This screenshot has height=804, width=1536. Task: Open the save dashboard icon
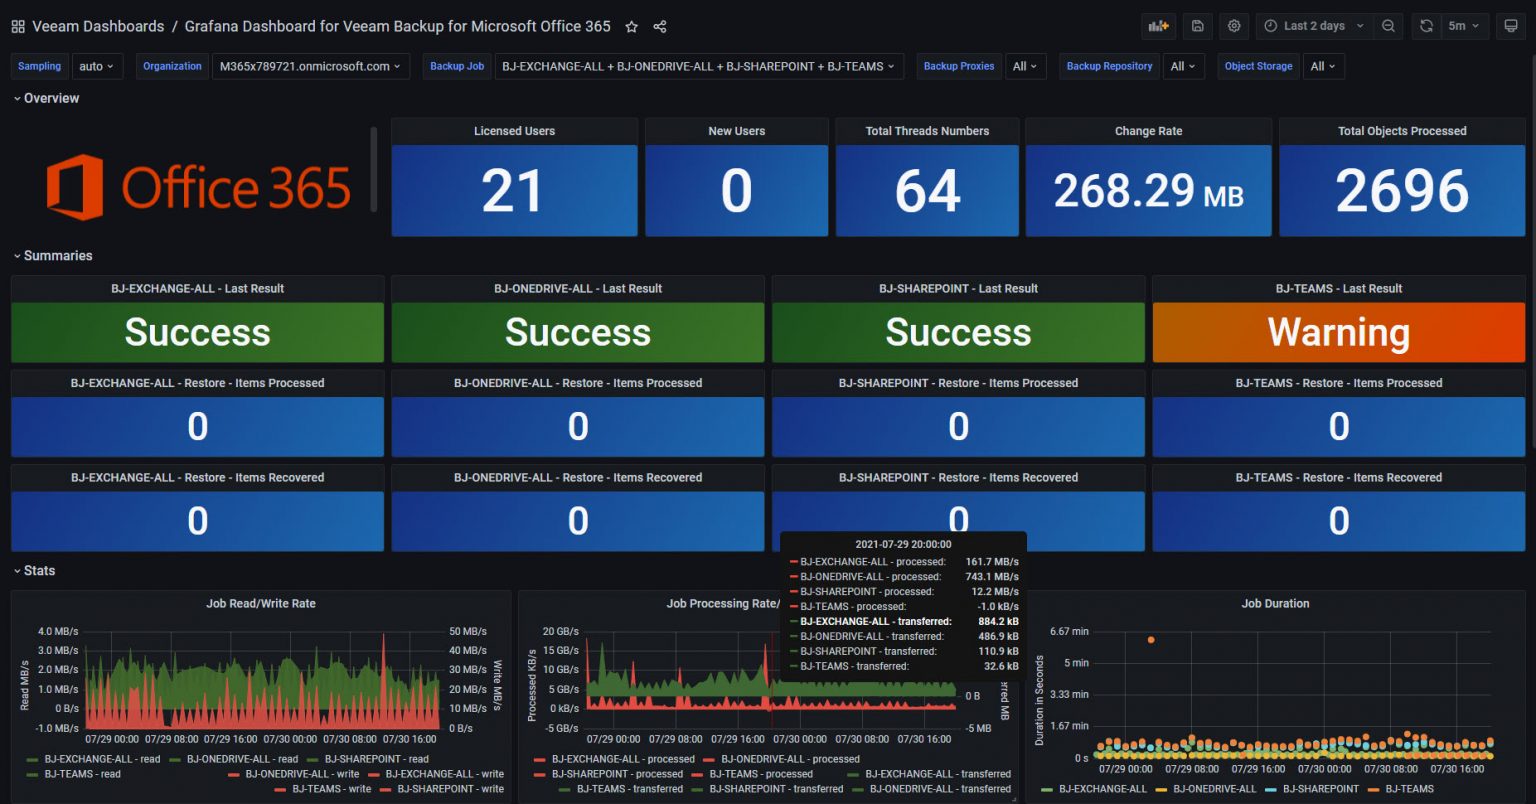tap(1197, 26)
